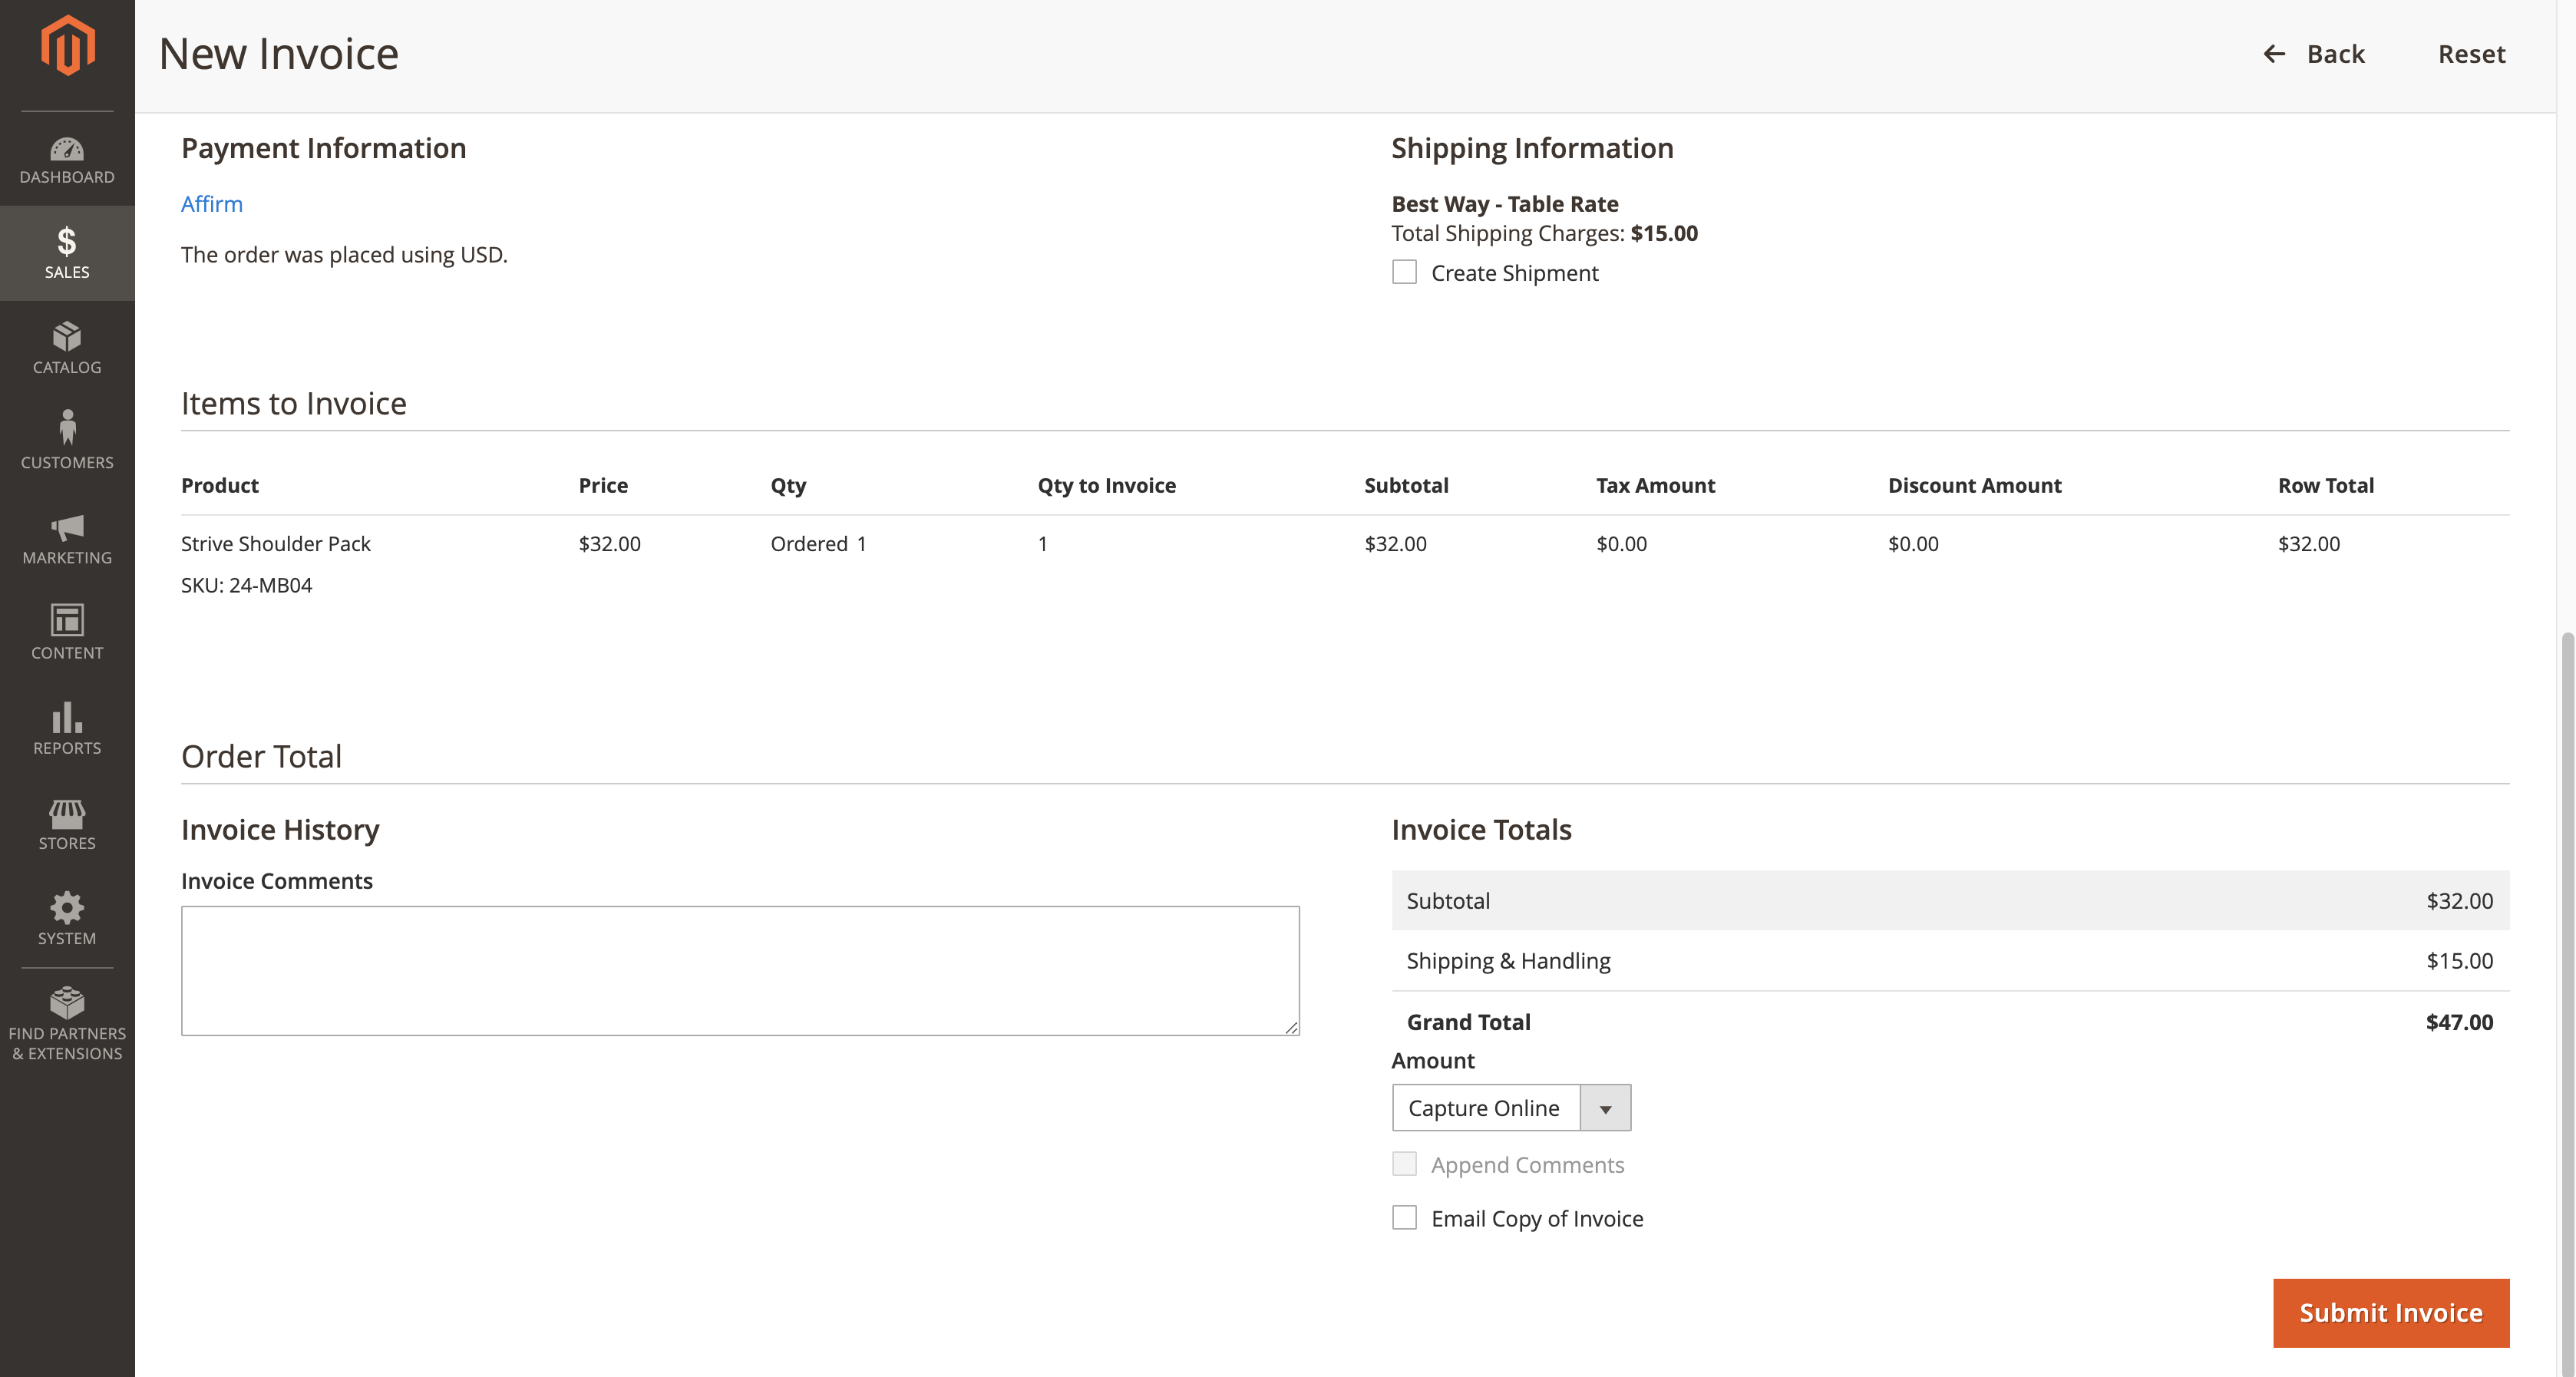
Task: Click the Back label text
Action: pos(2335,54)
